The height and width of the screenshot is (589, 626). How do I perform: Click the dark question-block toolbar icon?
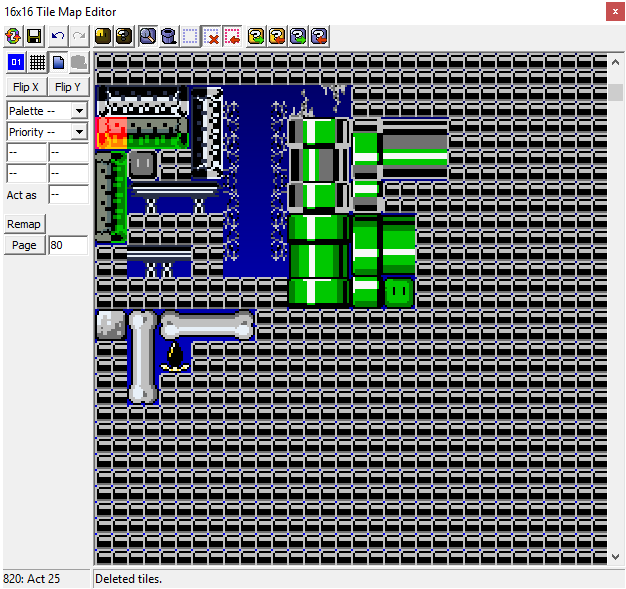[x=124, y=36]
